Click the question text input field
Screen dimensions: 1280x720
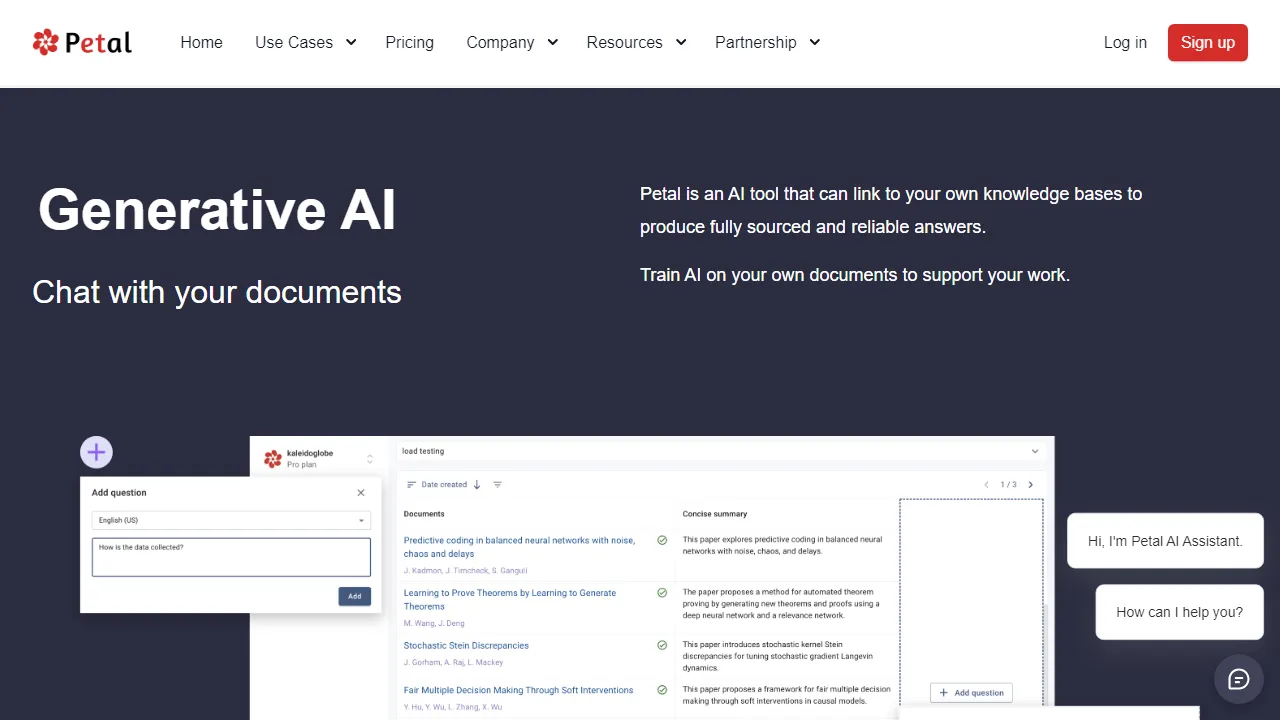tap(231, 557)
